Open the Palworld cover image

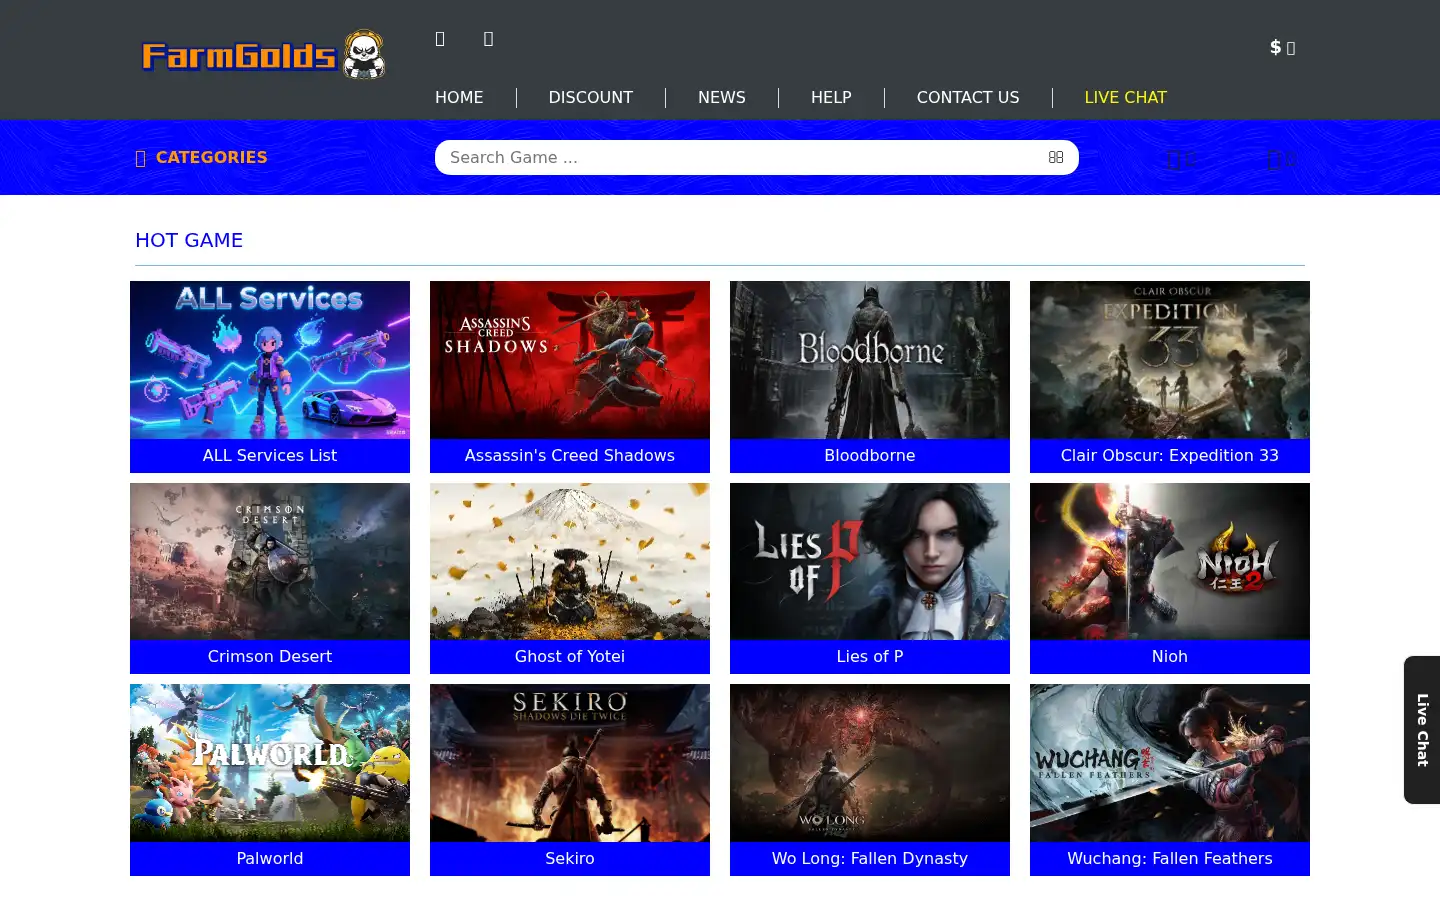tap(270, 763)
